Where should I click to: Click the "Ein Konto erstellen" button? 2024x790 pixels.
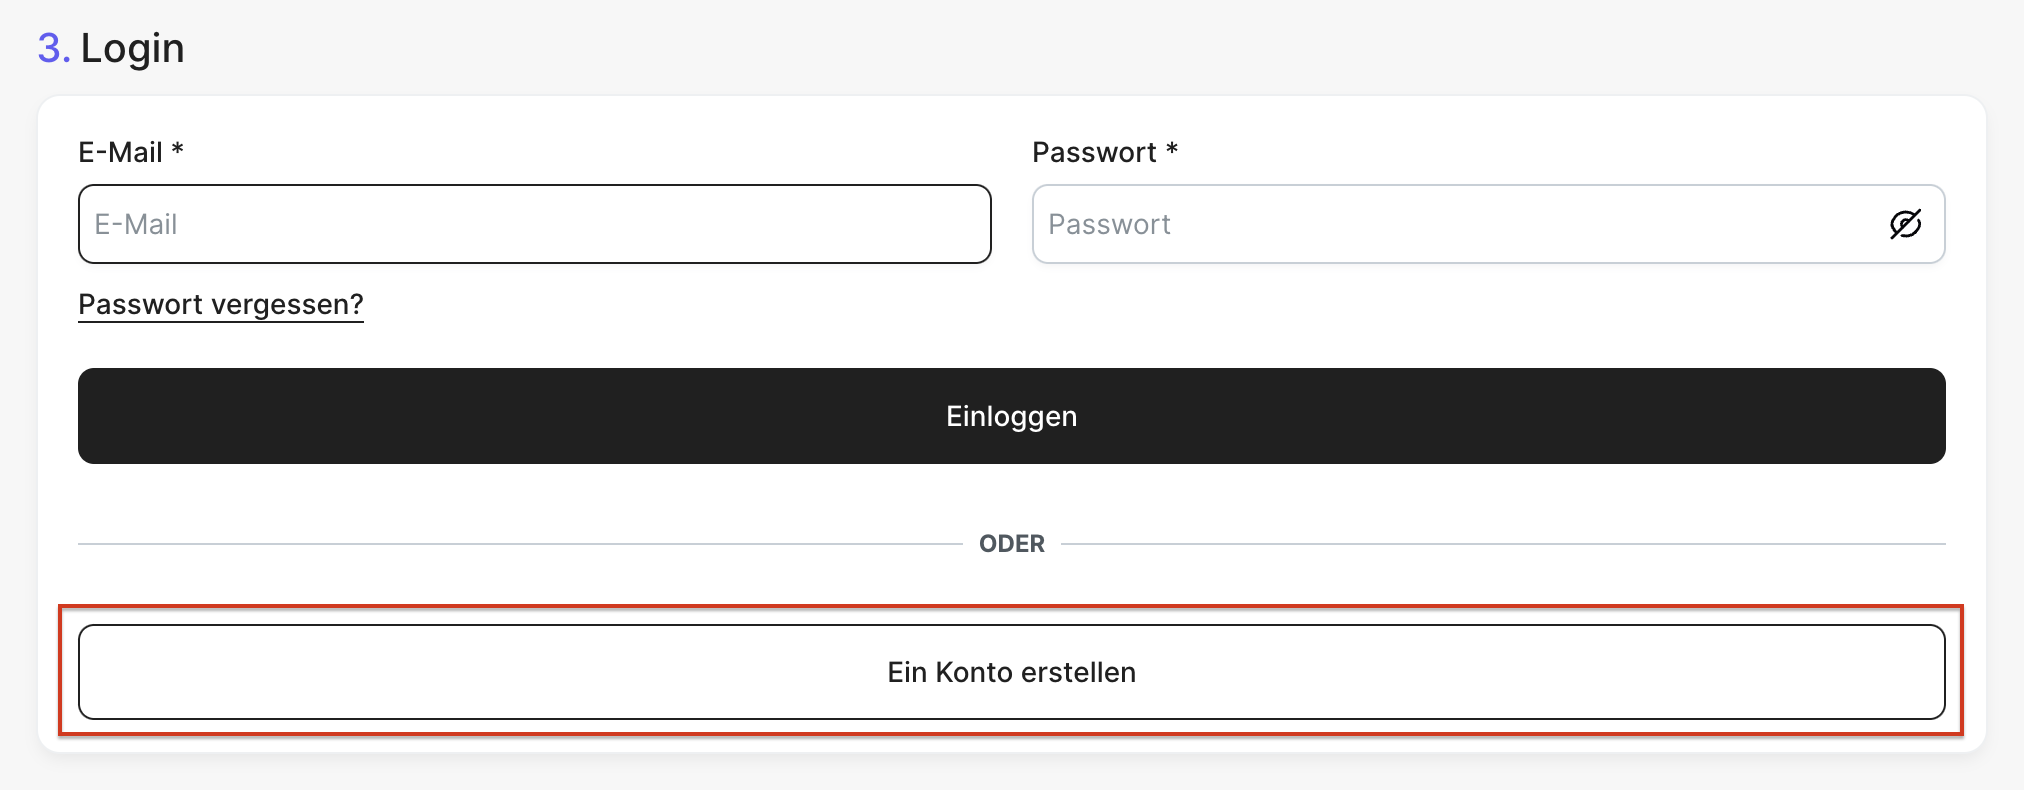tap(1011, 672)
